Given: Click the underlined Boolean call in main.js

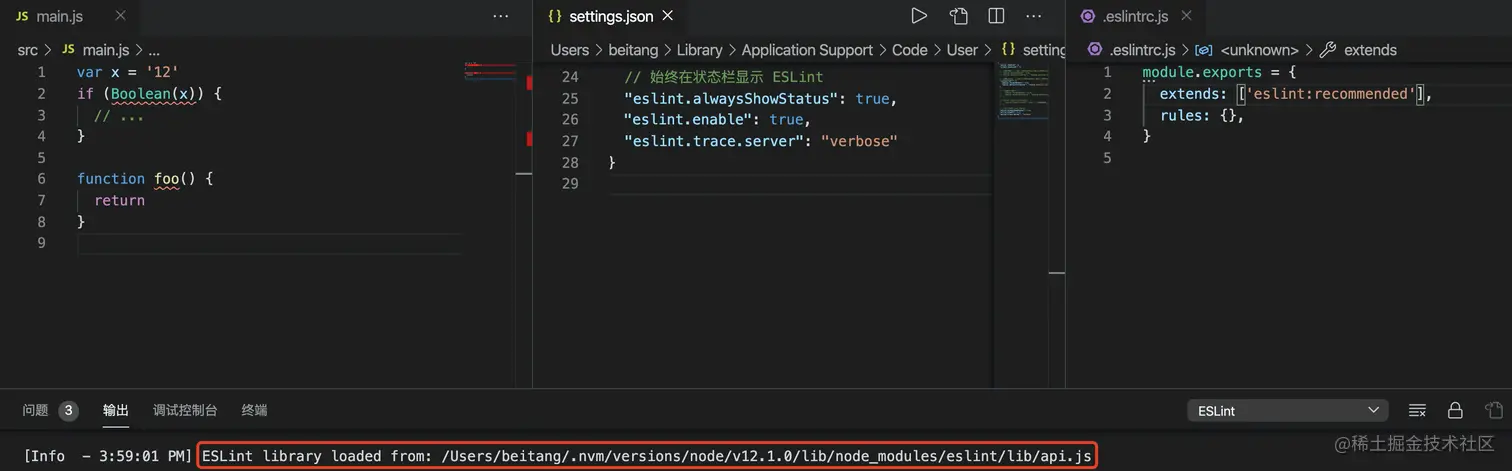Looking at the screenshot, I should click(140, 93).
